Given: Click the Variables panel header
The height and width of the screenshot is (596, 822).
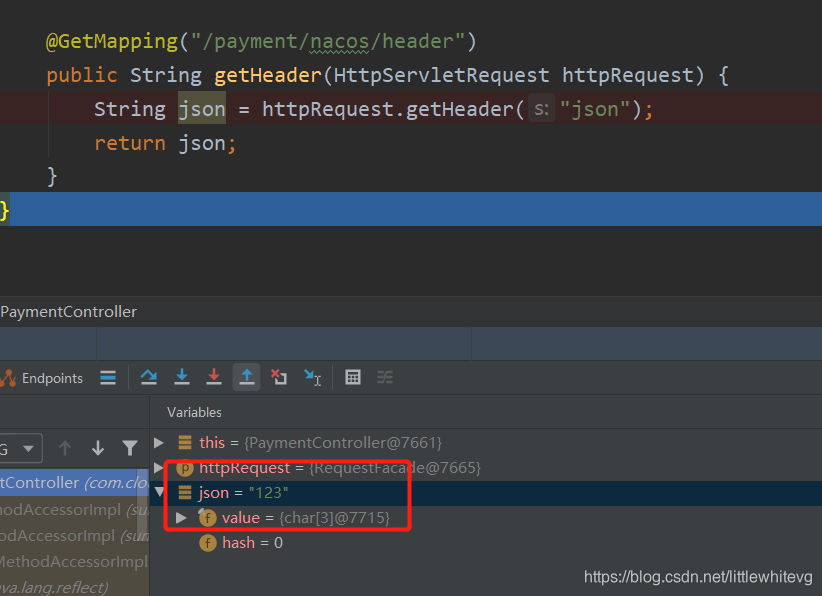Looking at the screenshot, I should [194, 413].
